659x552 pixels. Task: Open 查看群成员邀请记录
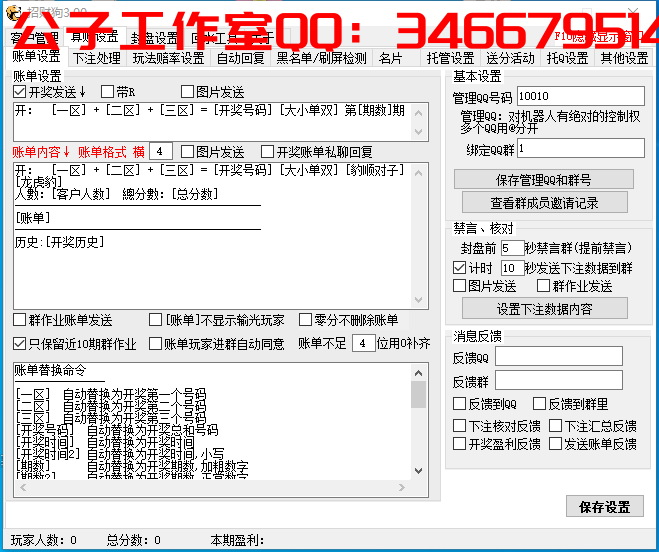545,203
